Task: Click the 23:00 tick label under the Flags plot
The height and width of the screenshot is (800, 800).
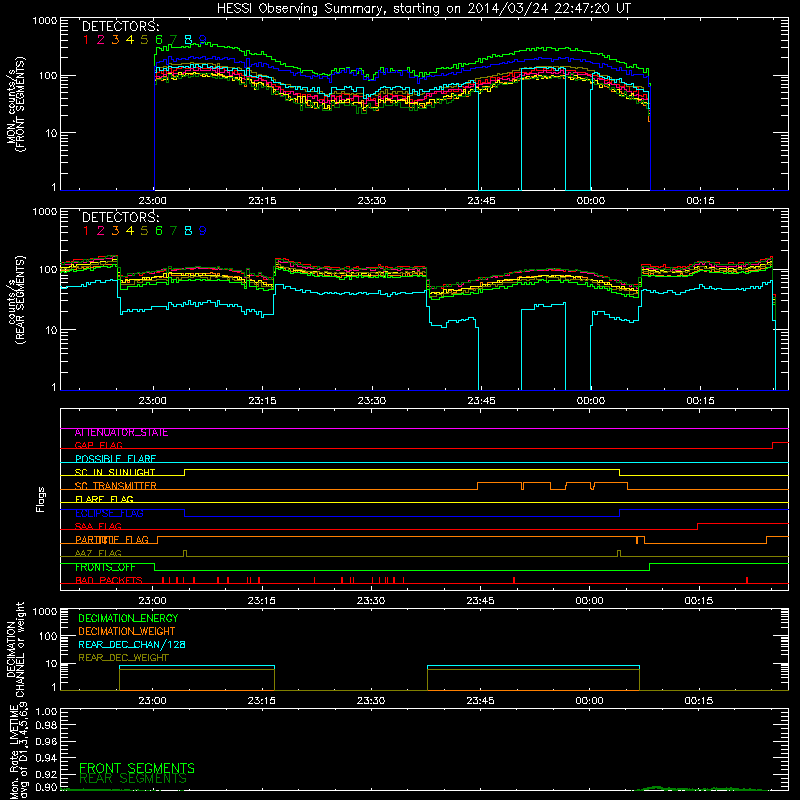Action: [153, 601]
